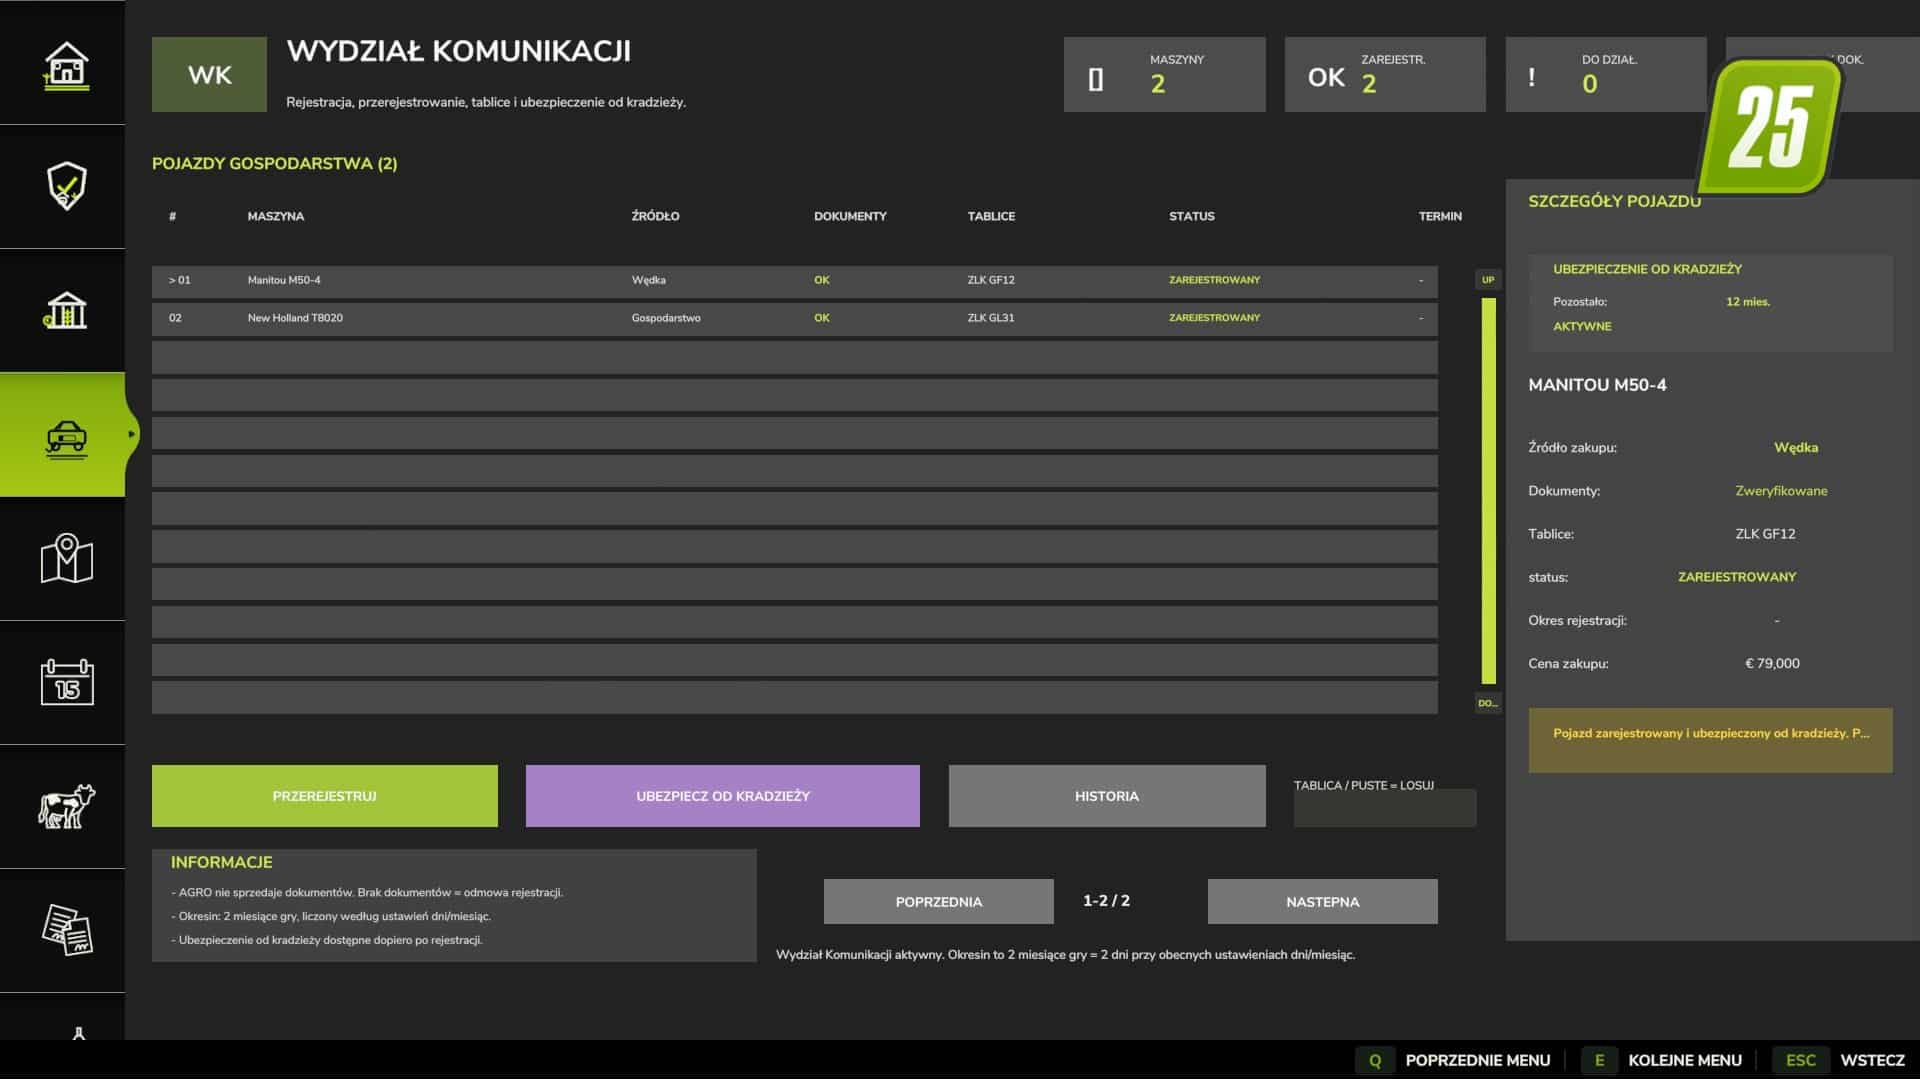Click the € 79,000 purchase price value

1772,664
